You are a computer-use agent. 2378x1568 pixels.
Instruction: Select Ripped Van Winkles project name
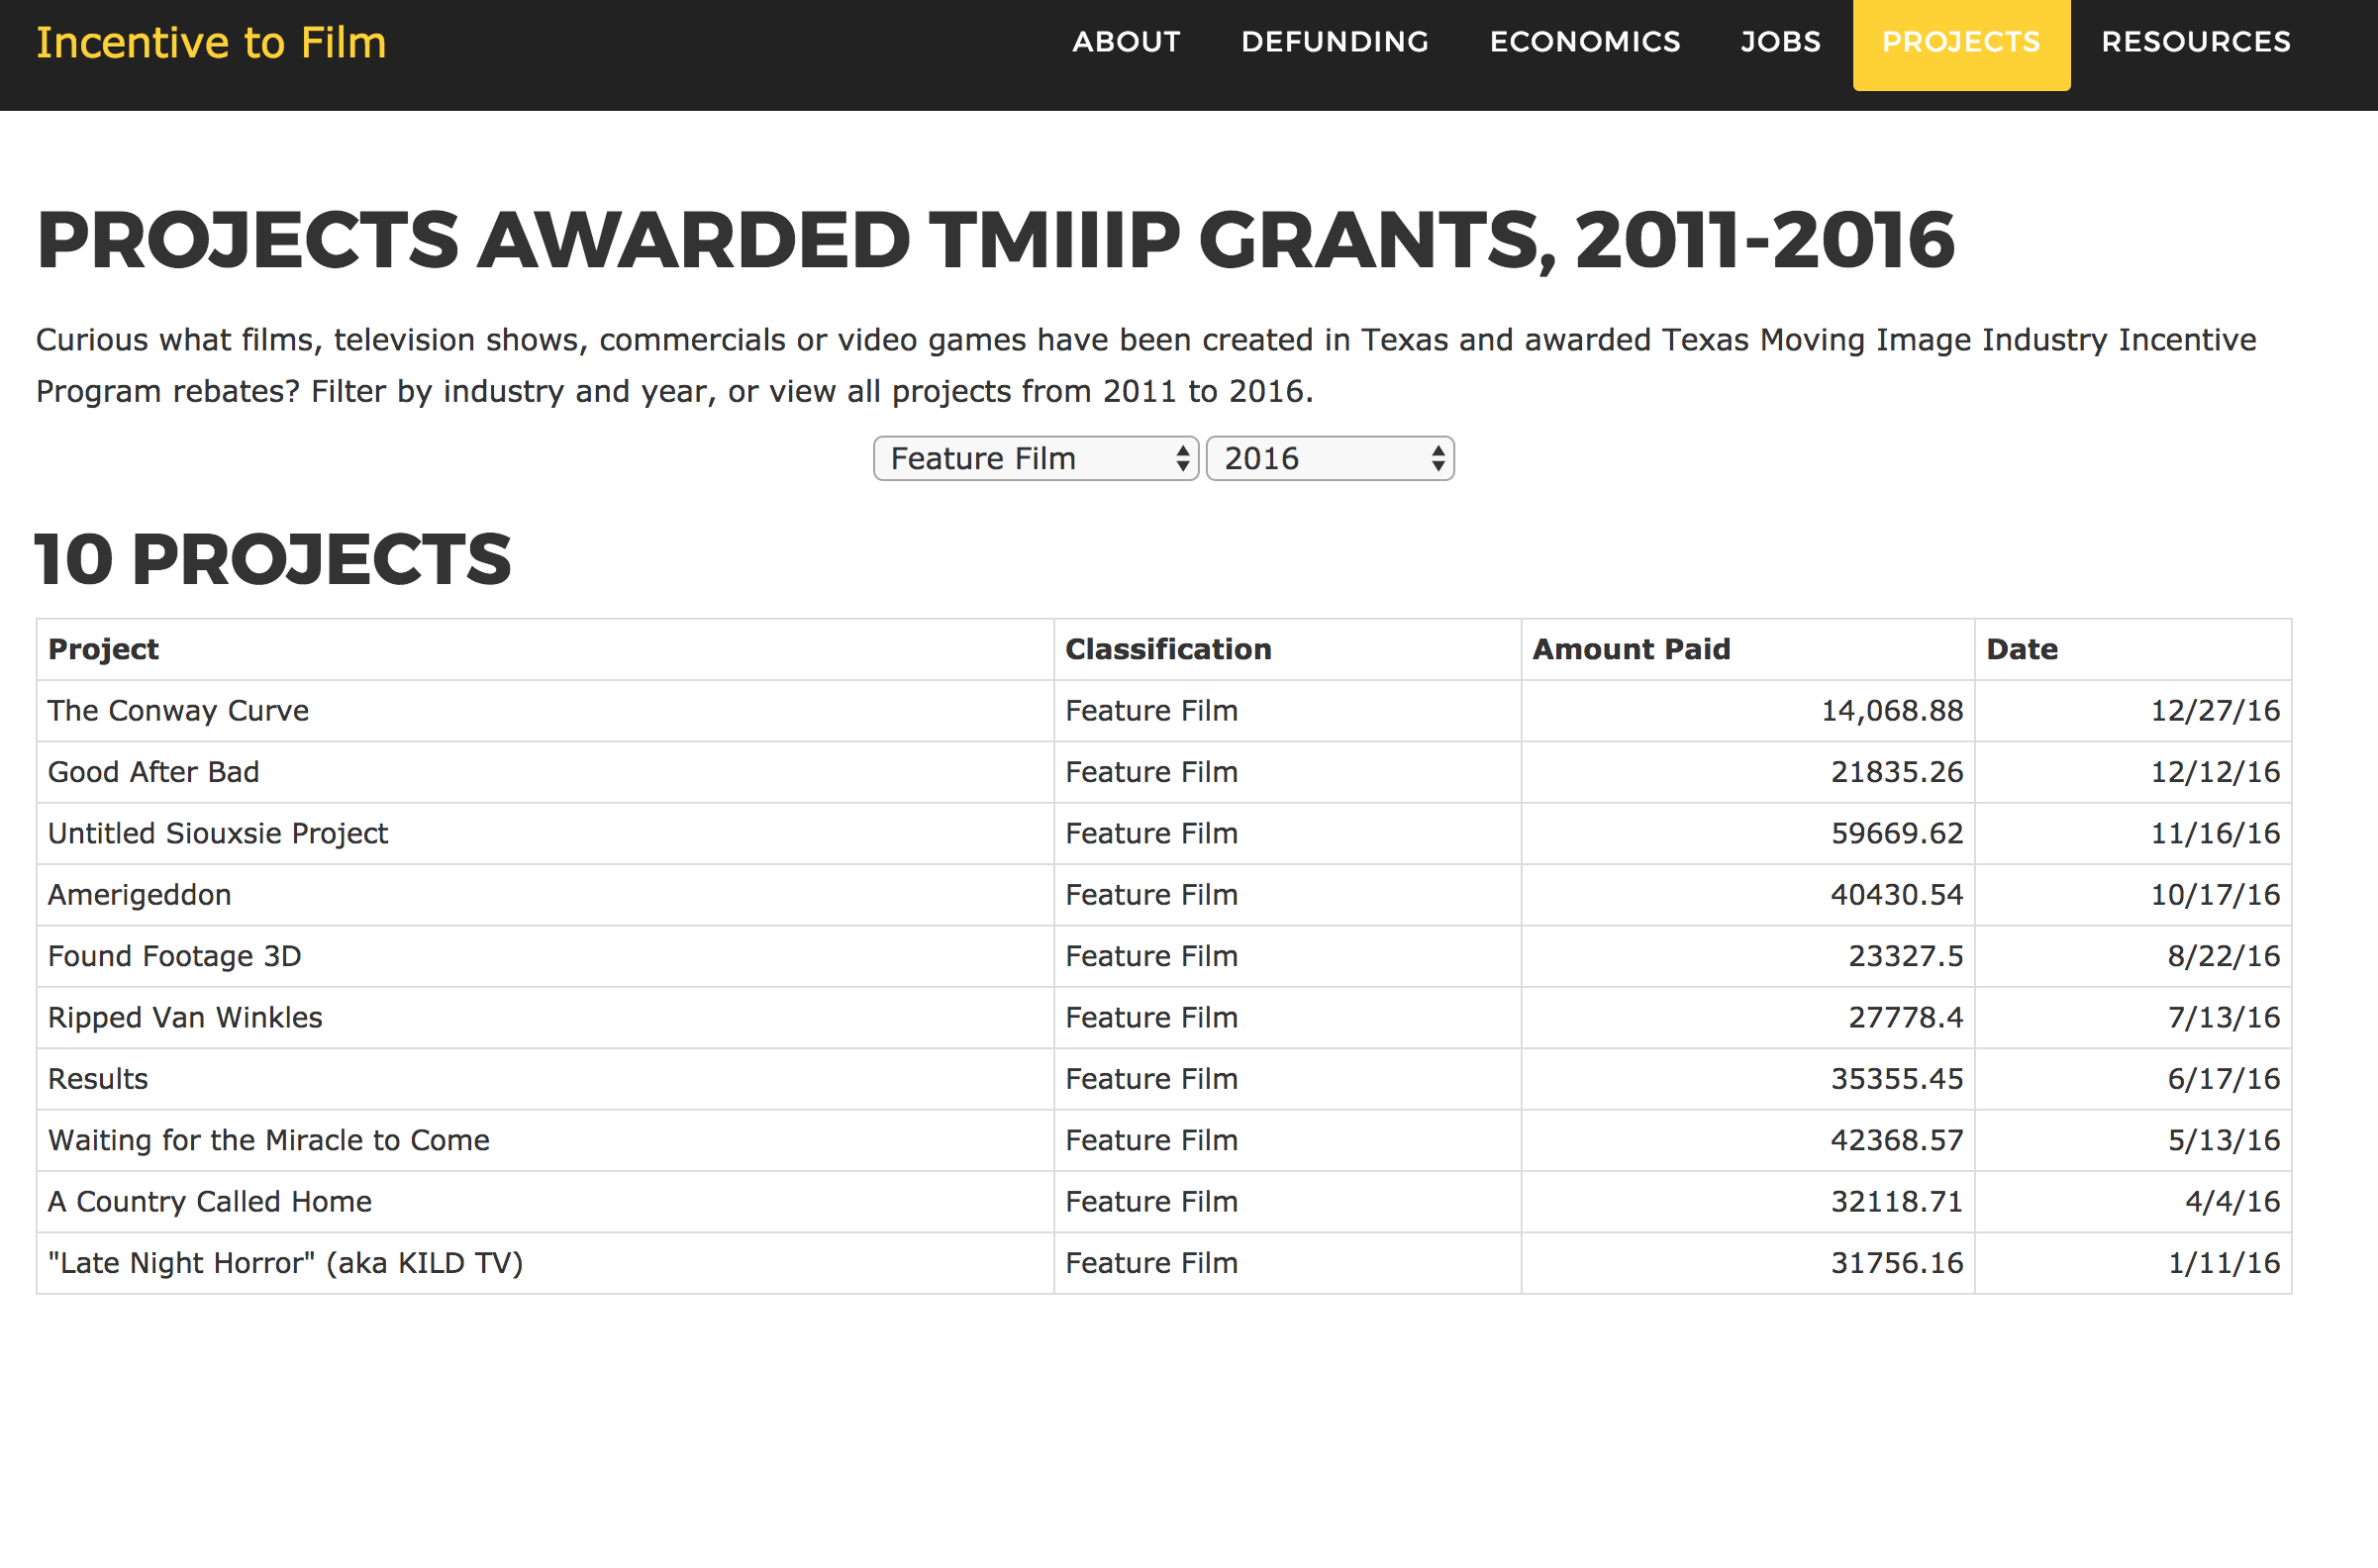click(x=185, y=1018)
